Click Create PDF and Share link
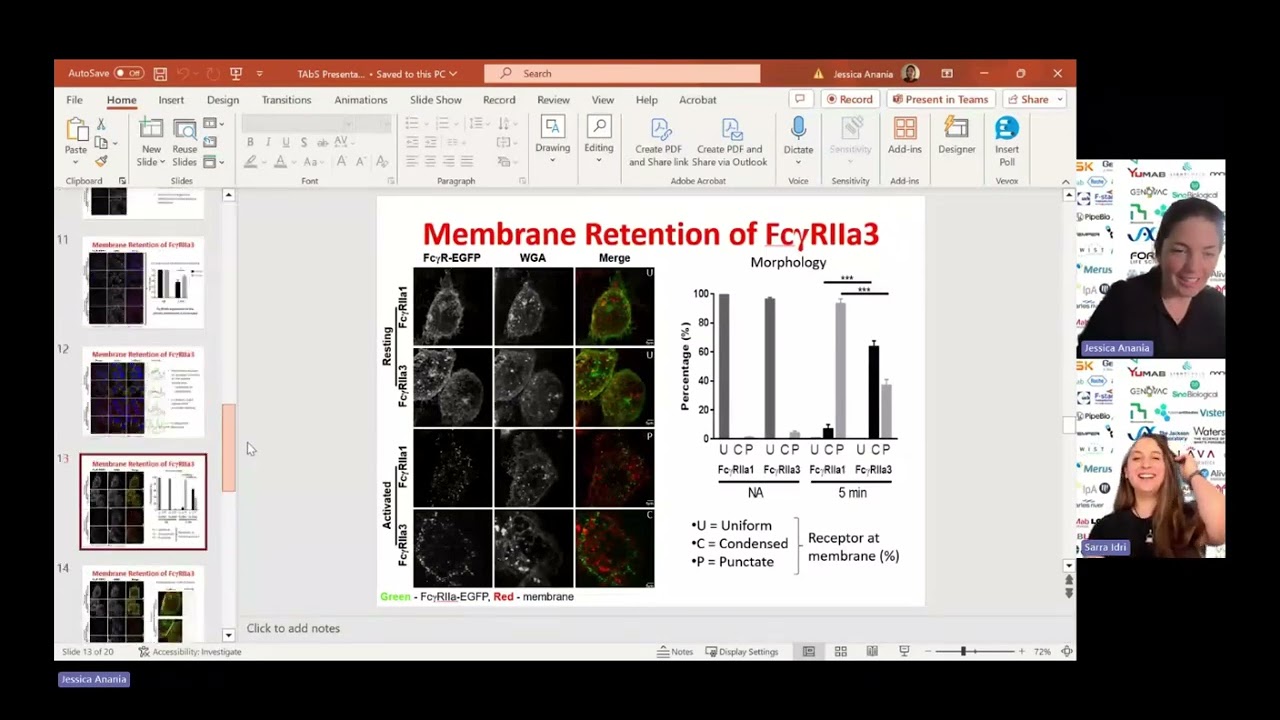Image resolution: width=1280 pixels, height=720 pixels. 659,142
